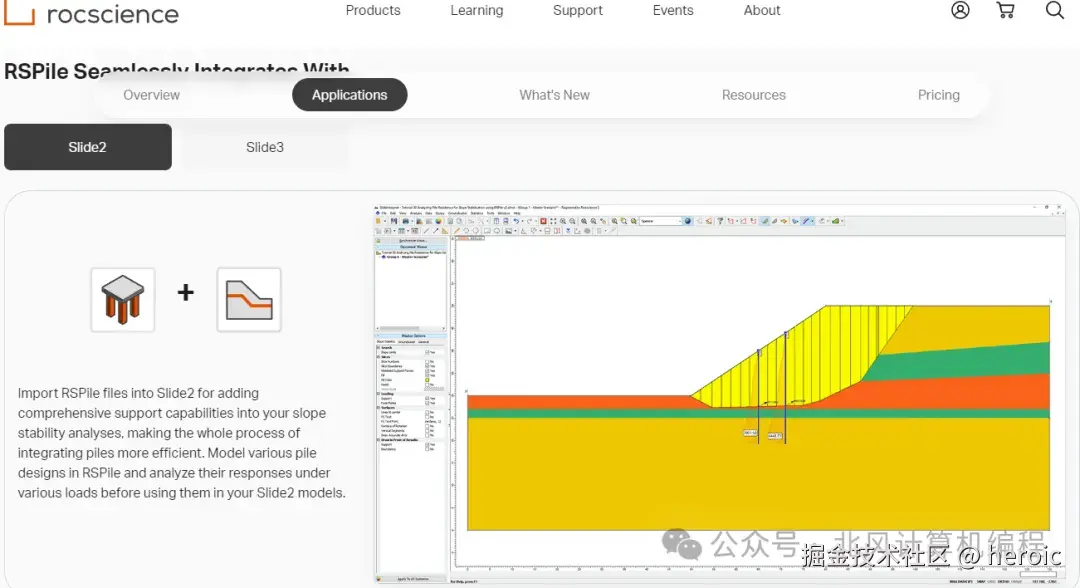Select Group 1 Master Scenario tree item

click(x=406, y=257)
